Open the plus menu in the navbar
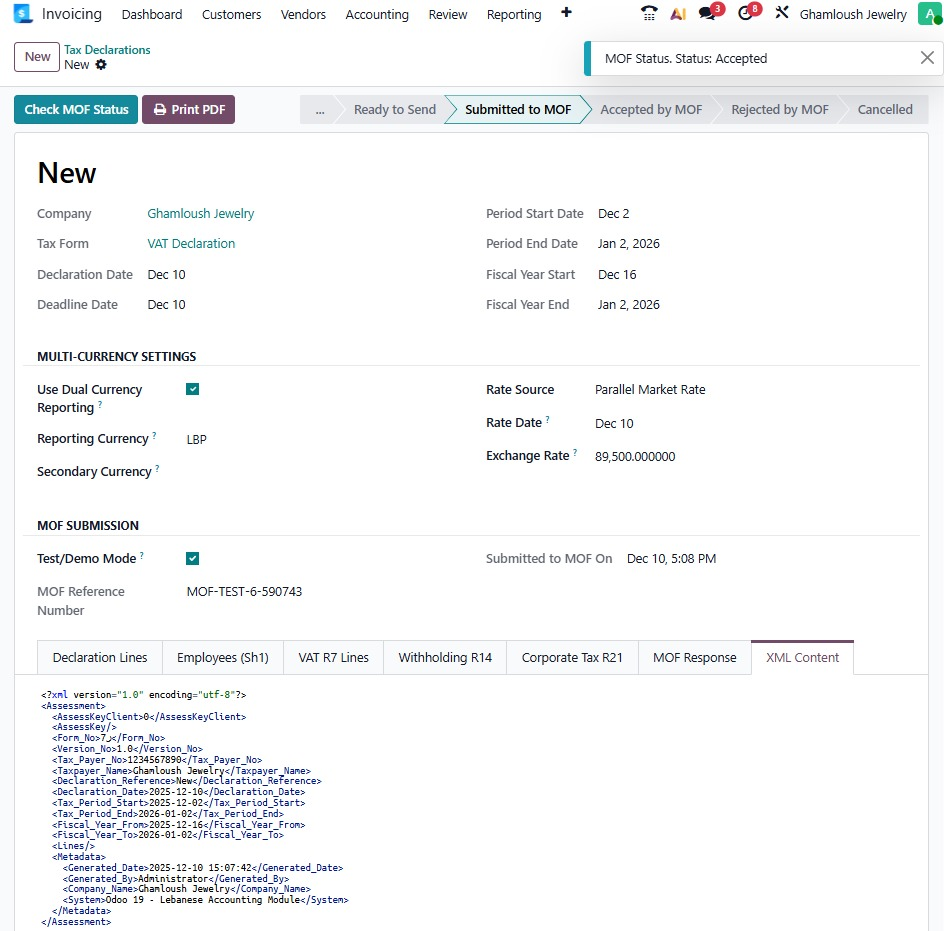The image size is (944, 931). point(567,13)
